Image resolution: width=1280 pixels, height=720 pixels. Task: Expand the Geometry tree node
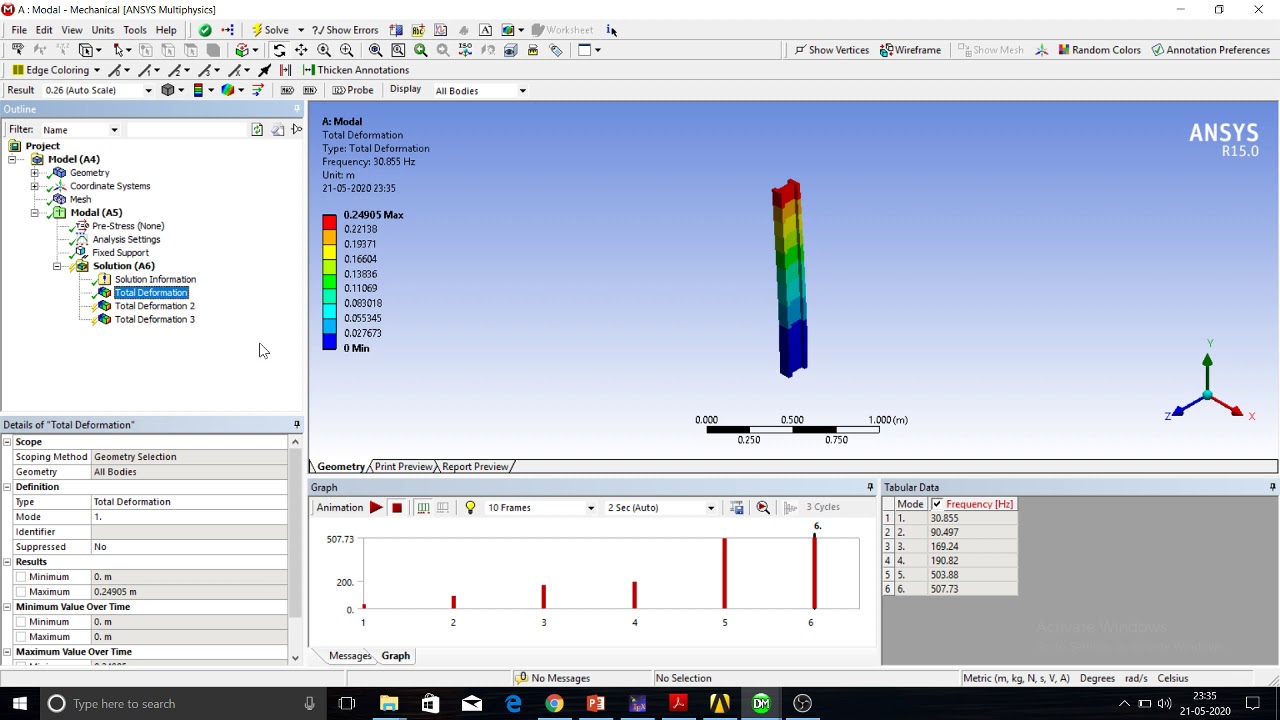point(35,173)
